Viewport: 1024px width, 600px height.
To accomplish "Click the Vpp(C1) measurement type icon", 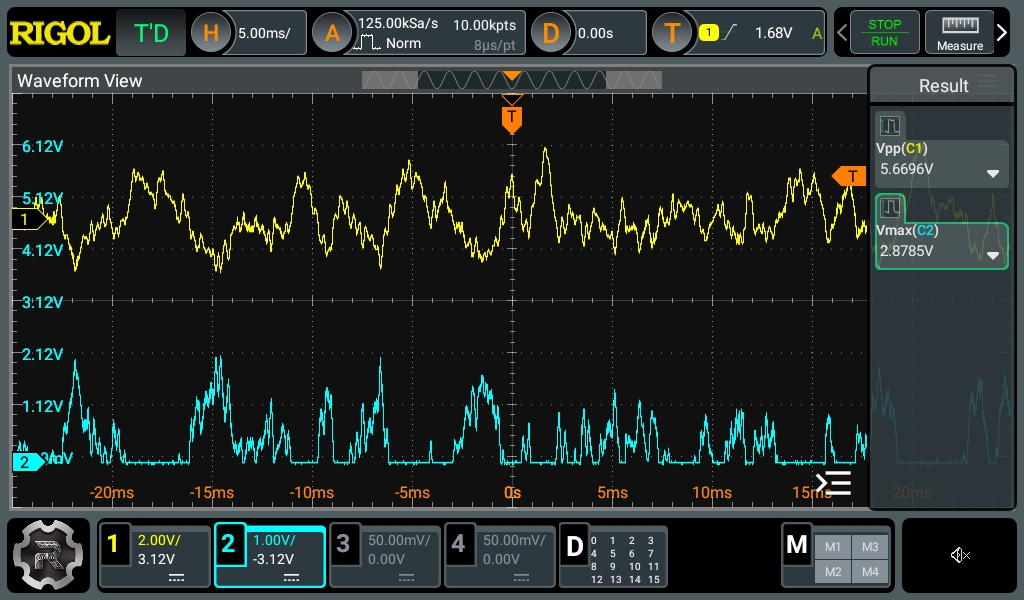I will tap(889, 125).
